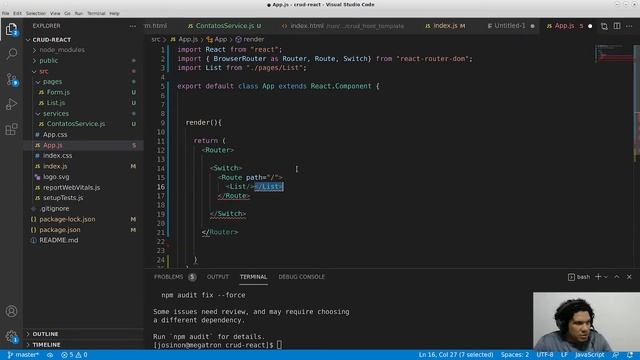This screenshot has height=360, width=640.
Task: Open Explorer more actions ellipsis
Action: (x=133, y=26)
